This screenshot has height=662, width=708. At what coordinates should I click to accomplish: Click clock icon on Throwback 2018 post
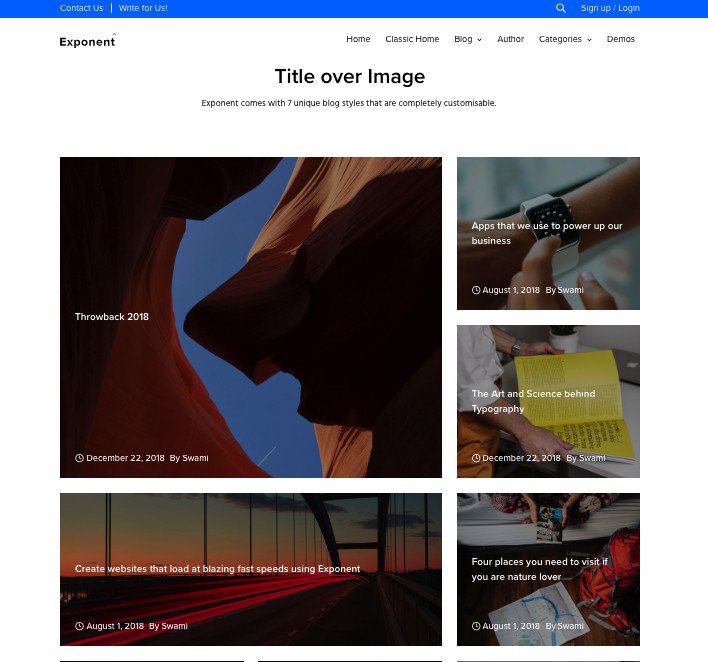coord(79,458)
